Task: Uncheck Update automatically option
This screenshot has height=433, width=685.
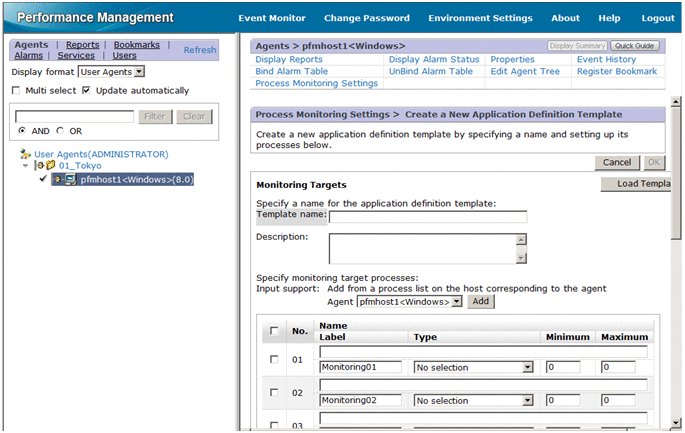Action: click(87, 90)
